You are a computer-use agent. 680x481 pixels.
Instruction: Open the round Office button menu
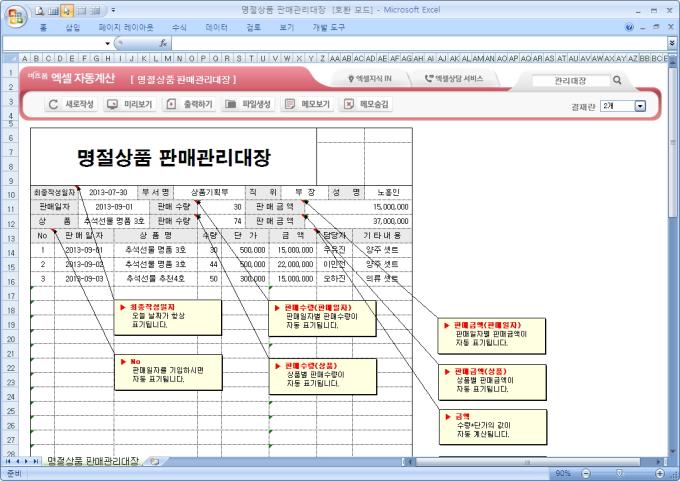pos(16,16)
